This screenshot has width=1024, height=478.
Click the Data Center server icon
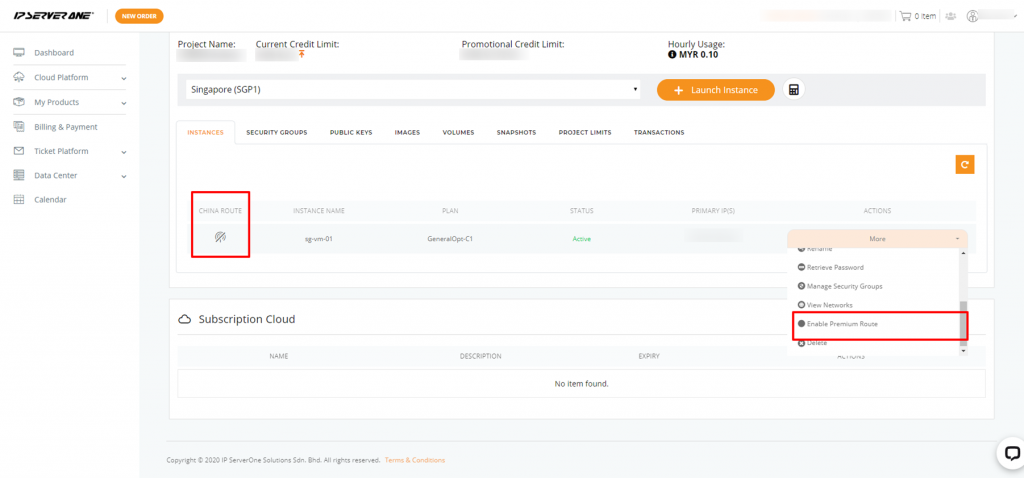(19, 175)
